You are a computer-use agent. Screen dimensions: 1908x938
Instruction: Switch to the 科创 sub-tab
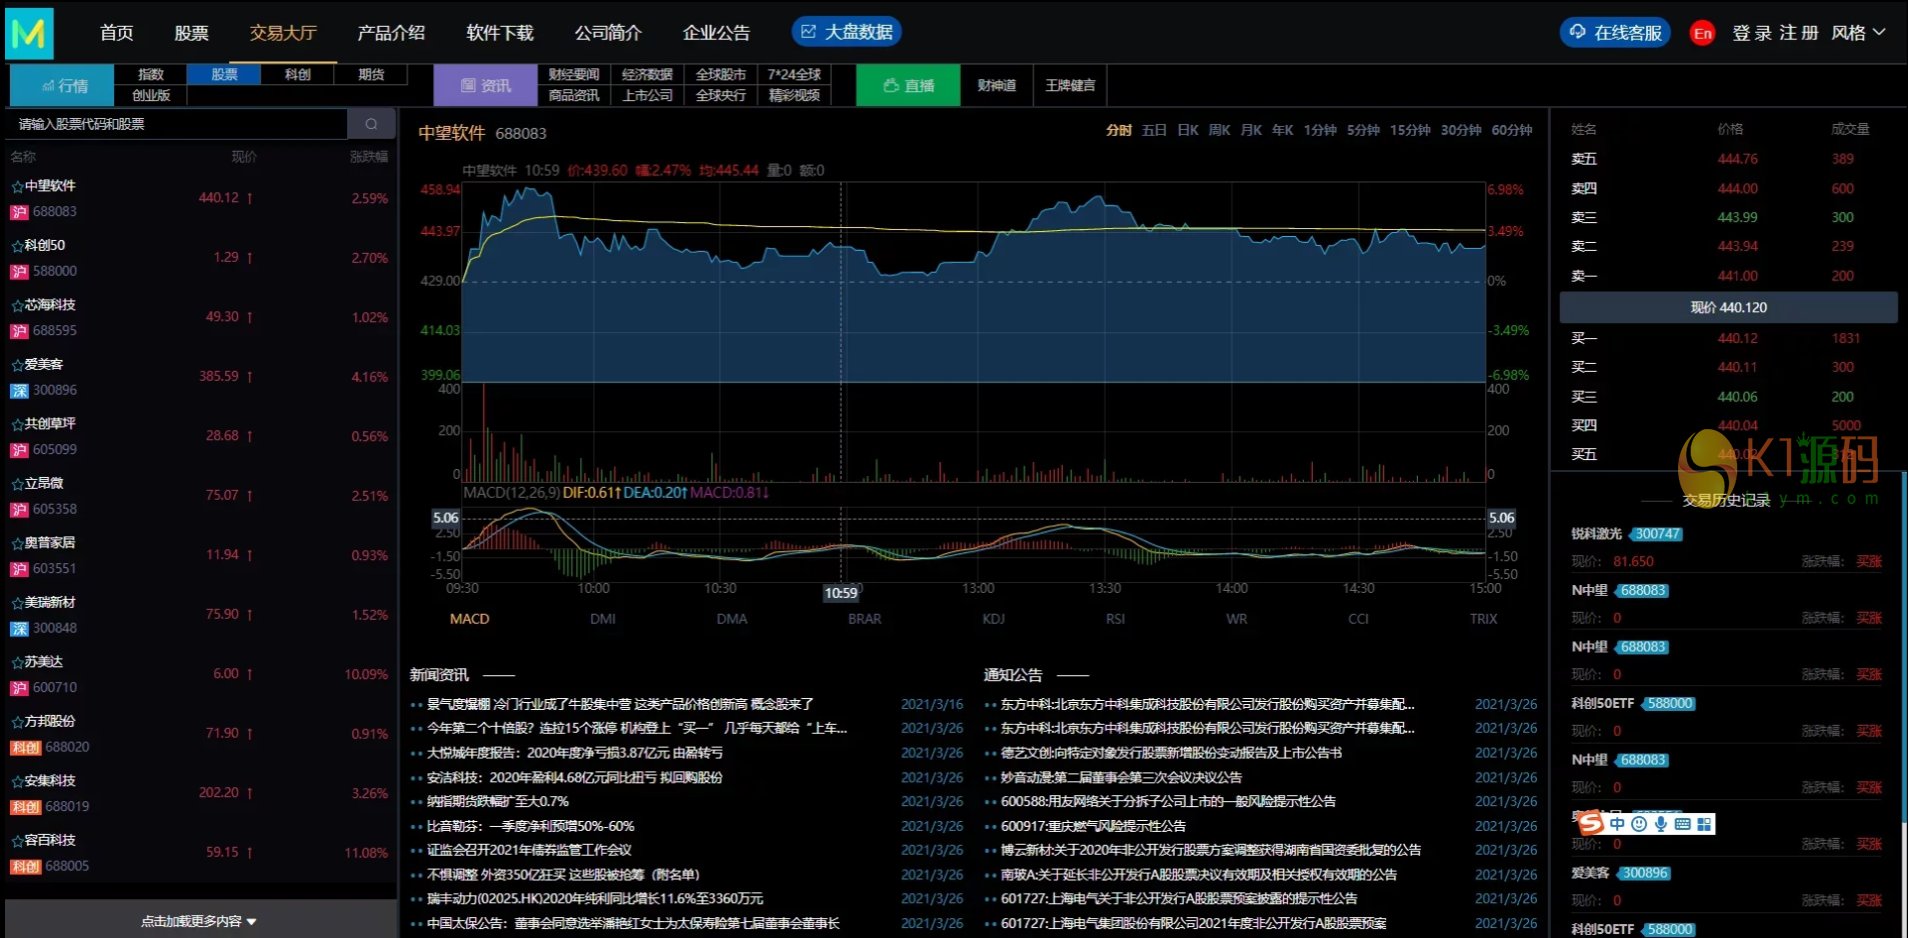(x=298, y=75)
